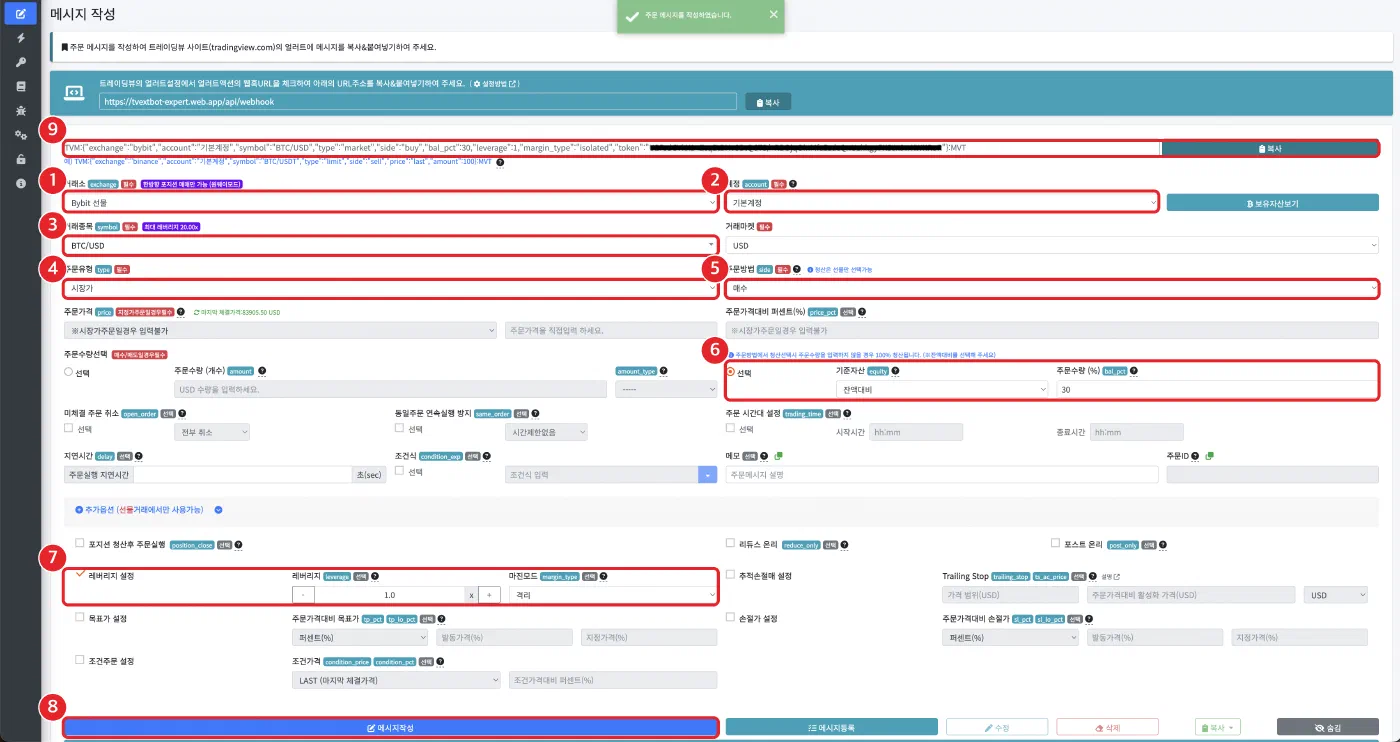Open the info circle sidebar icon
The height and width of the screenshot is (742, 1400).
click(x=21, y=183)
